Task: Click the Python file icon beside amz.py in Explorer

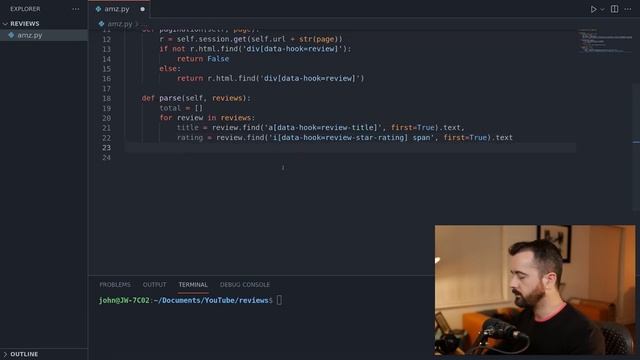Action: tap(11, 35)
